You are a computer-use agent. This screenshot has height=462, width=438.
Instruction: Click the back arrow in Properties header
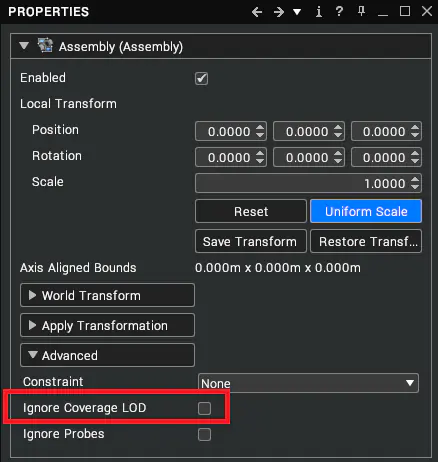click(257, 12)
